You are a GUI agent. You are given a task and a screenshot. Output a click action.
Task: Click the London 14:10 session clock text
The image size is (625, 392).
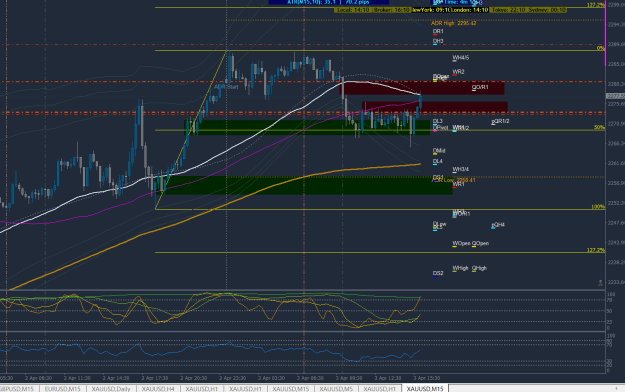tap(470, 10)
